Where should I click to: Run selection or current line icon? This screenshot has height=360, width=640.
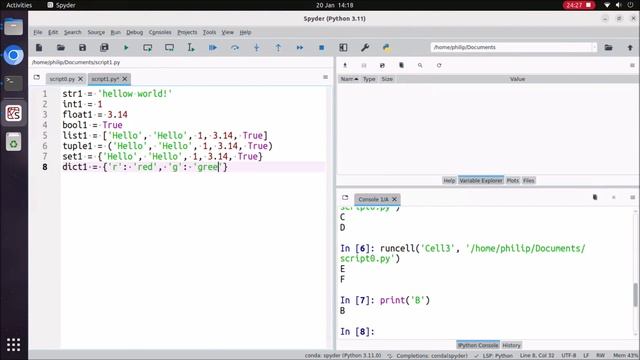[x=191, y=48]
